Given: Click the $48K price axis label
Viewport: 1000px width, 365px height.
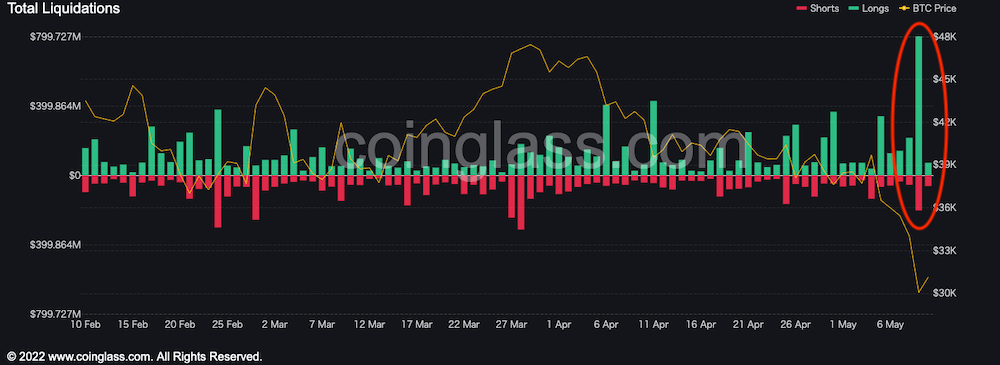Looking at the screenshot, I should pyautogui.click(x=944, y=37).
